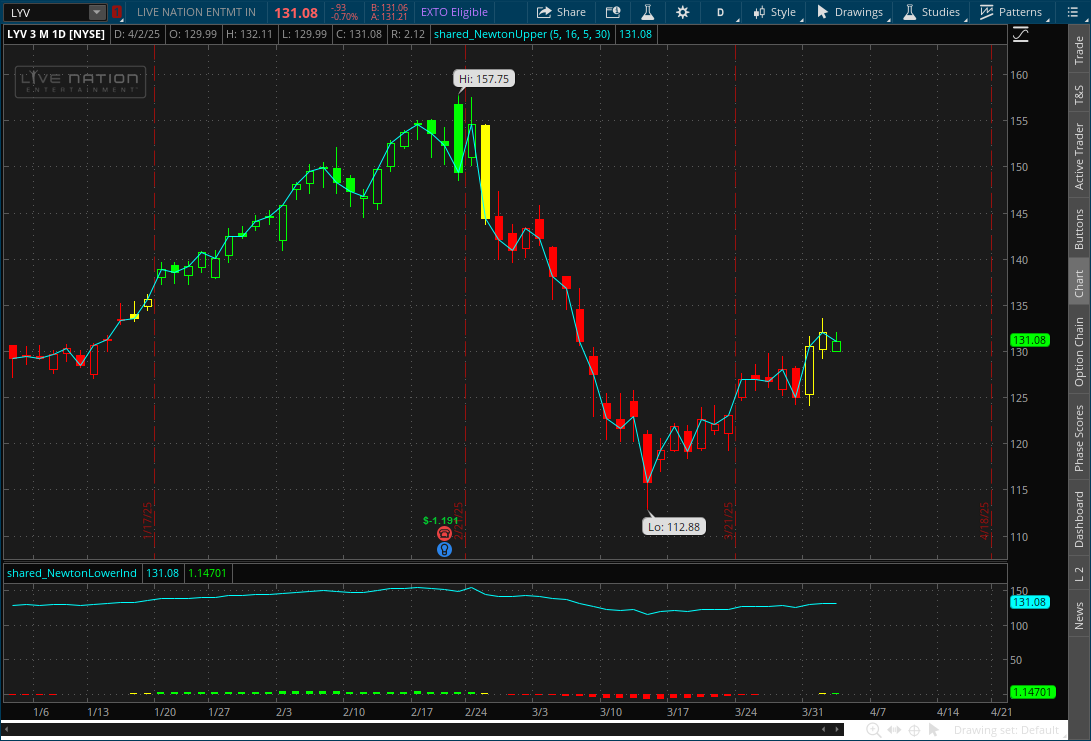The height and width of the screenshot is (741, 1091).
Task: Open chart settings gear icon
Action: [682, 12]
